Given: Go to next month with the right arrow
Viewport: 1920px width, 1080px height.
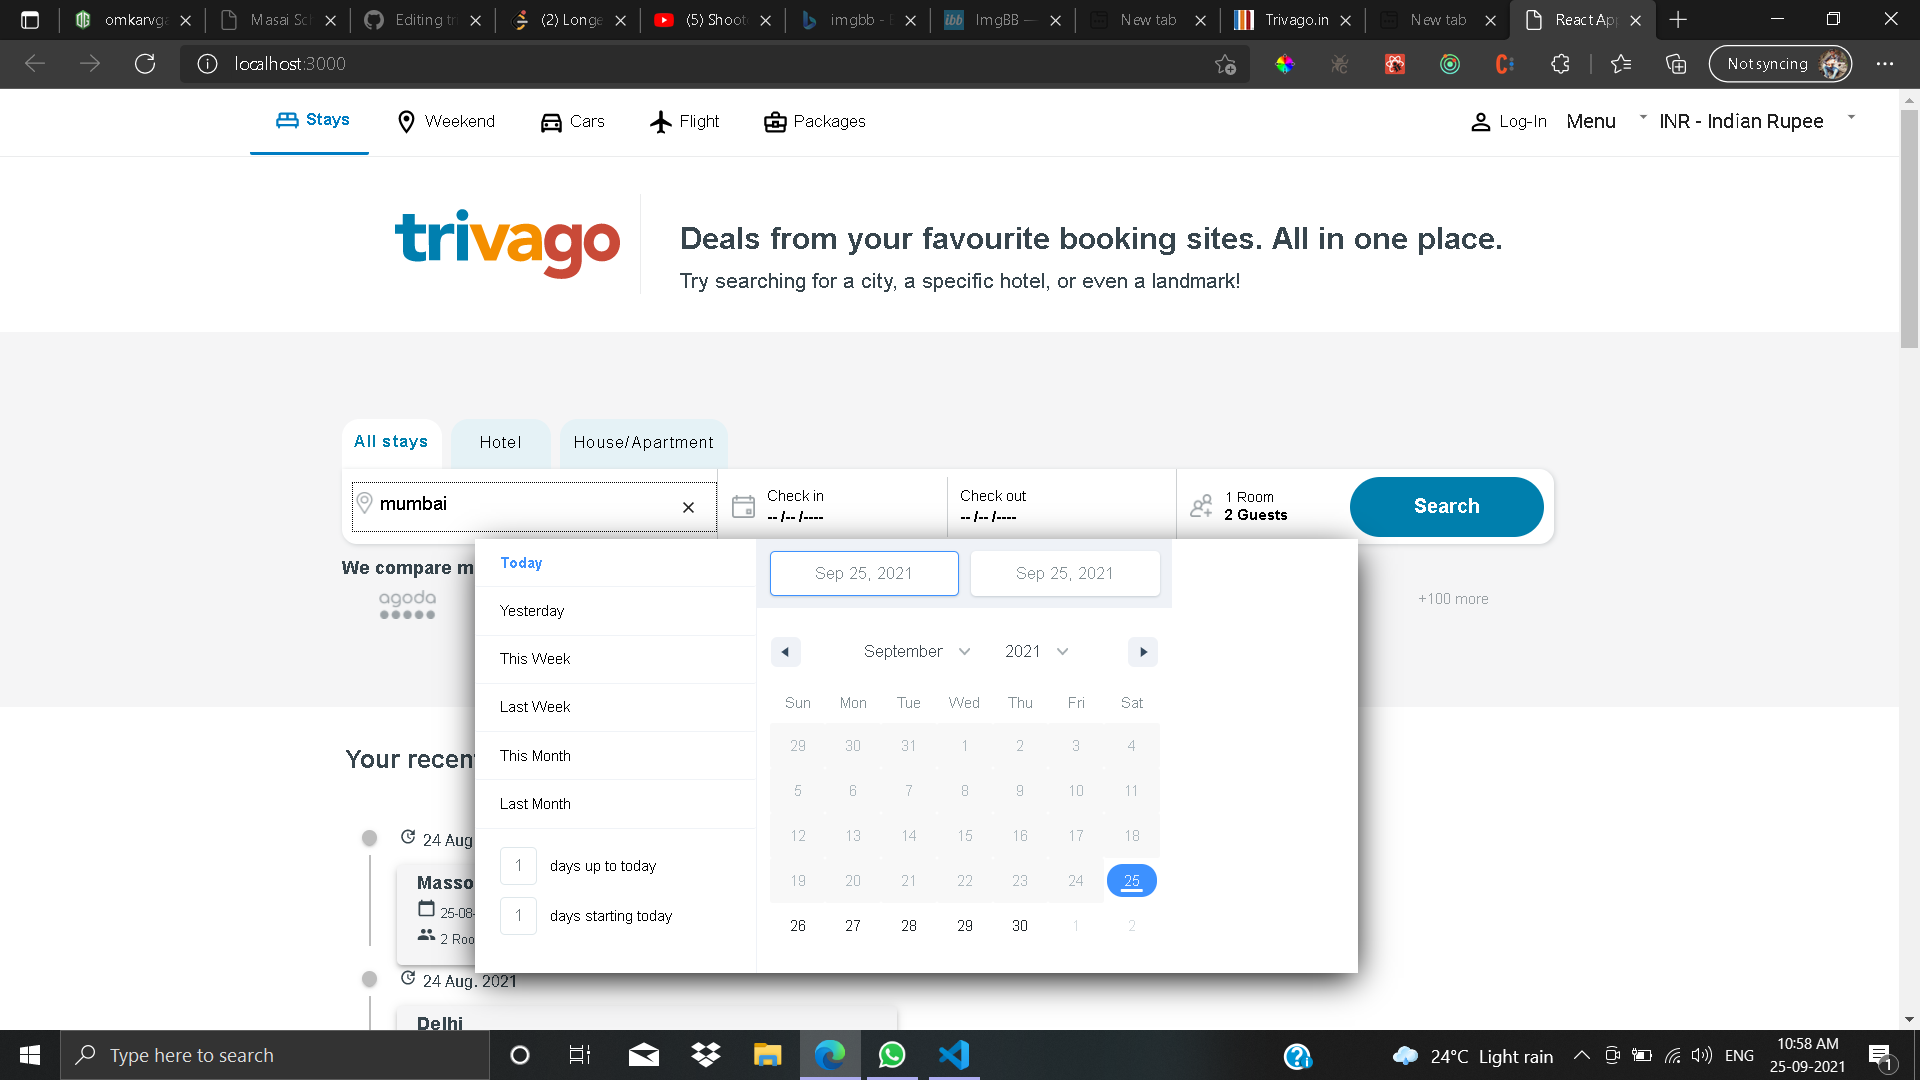Looking at the screenshot, I should tap(1143, 652).
